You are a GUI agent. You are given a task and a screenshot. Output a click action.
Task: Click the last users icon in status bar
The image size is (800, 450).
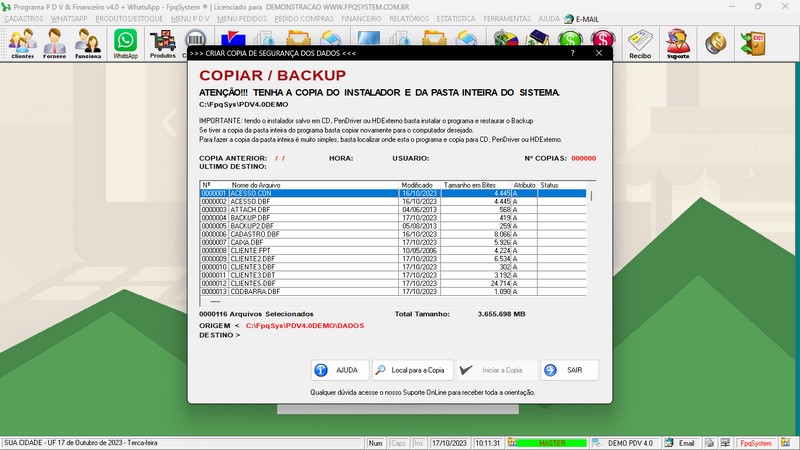[x=786, y=443]
